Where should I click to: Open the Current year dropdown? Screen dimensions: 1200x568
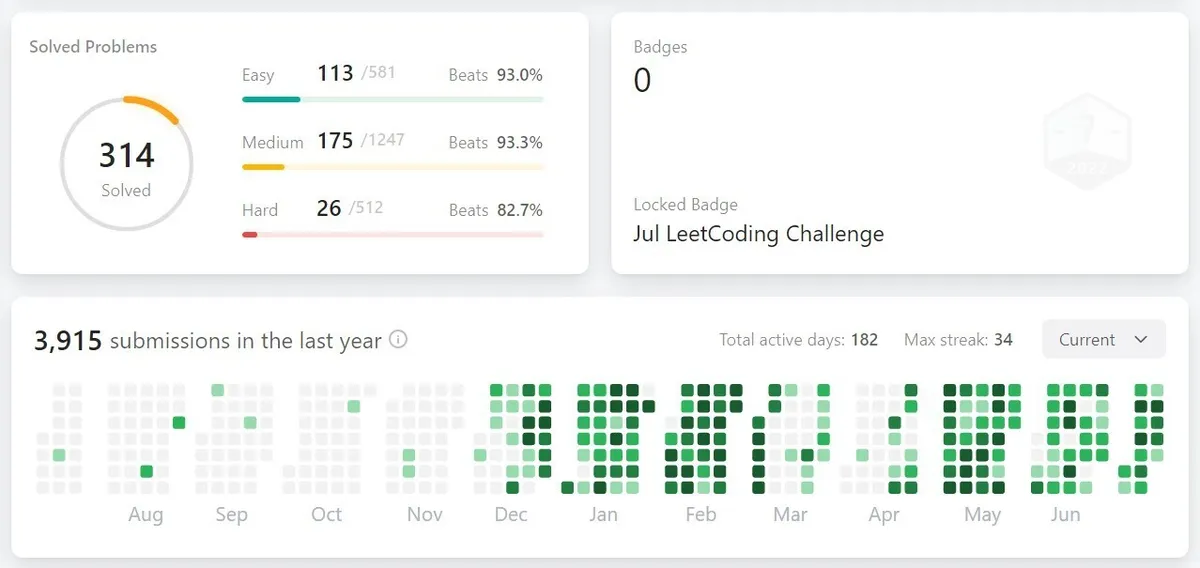coord(1103,340)
